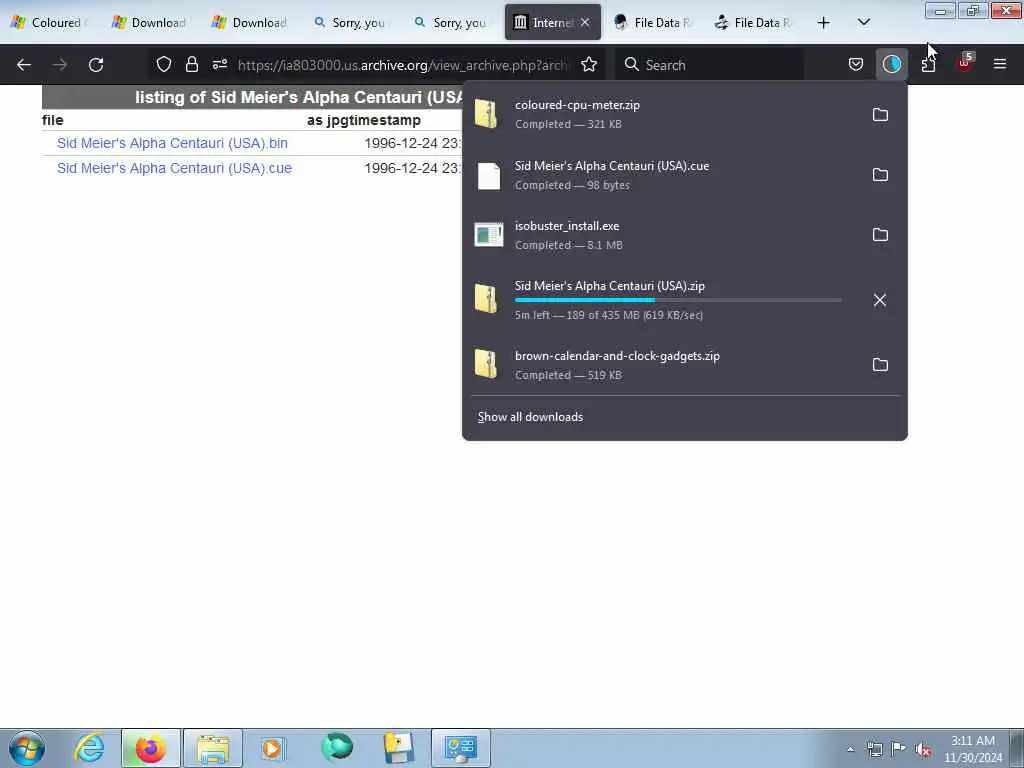This screenshot has height=768, width=1024.
Task: Switch to the second Download tab
Action: pos(251,23)
